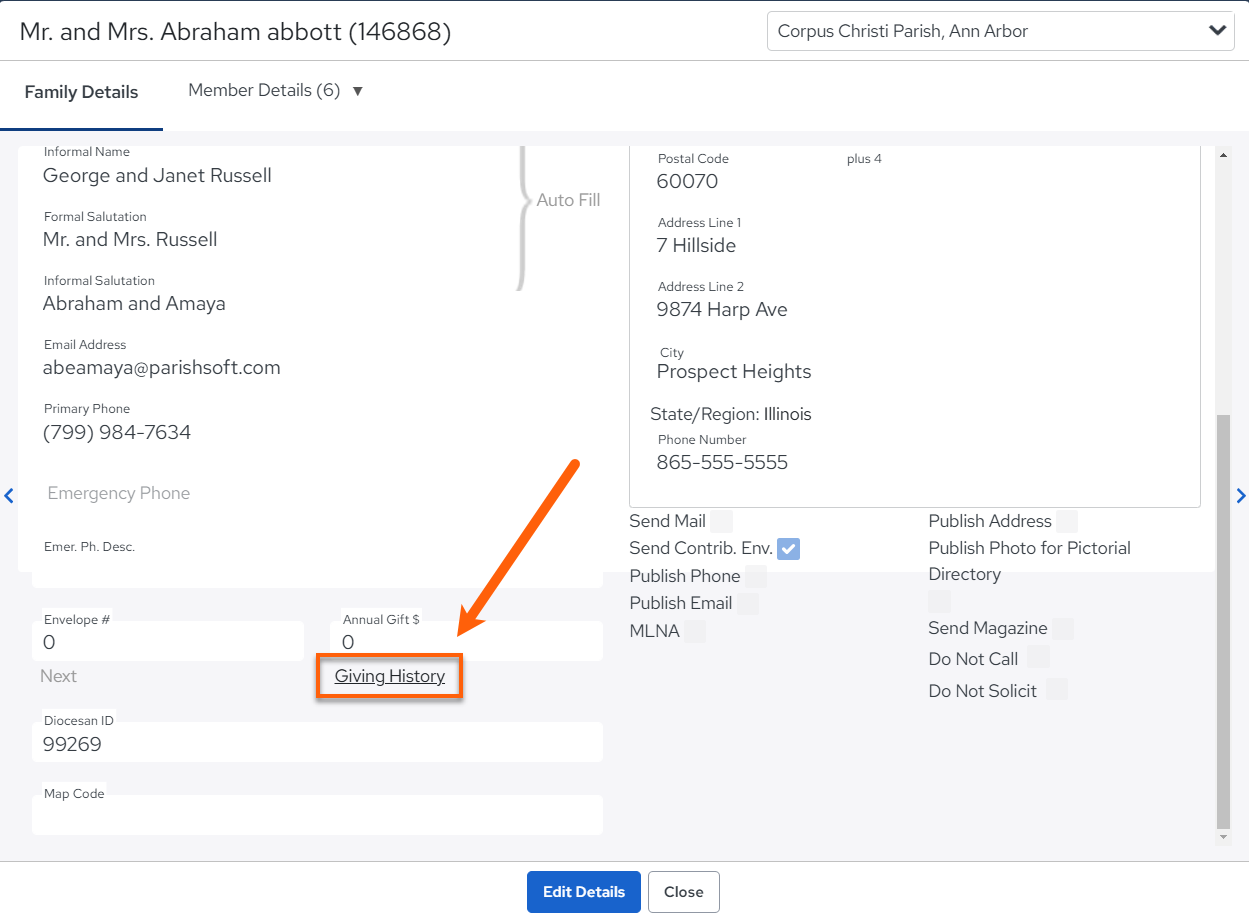Image resolution: width=1249 pixels, height=916 pixels.
Task: Click Informal Salutation Abraham and Amaya
Action: 134,304
